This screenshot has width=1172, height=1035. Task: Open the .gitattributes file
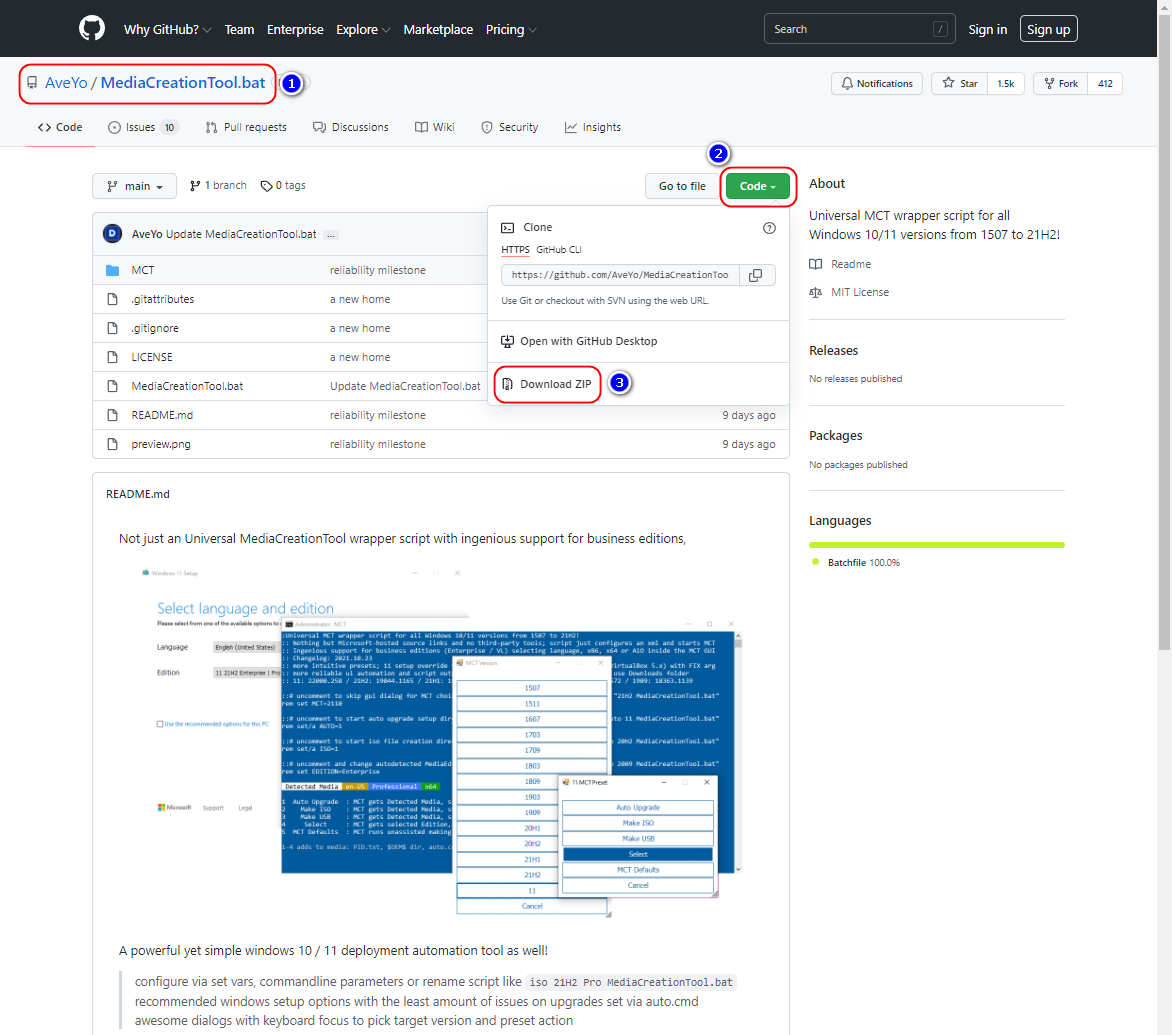pos(162,300)
